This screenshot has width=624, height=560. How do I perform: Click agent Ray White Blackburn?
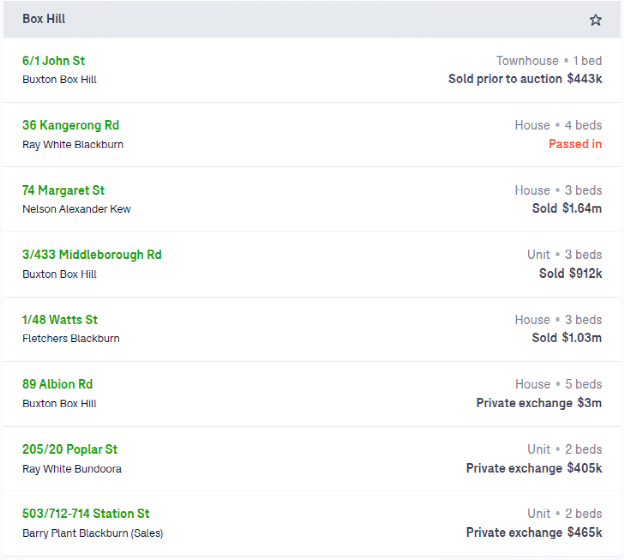[73, 144]
